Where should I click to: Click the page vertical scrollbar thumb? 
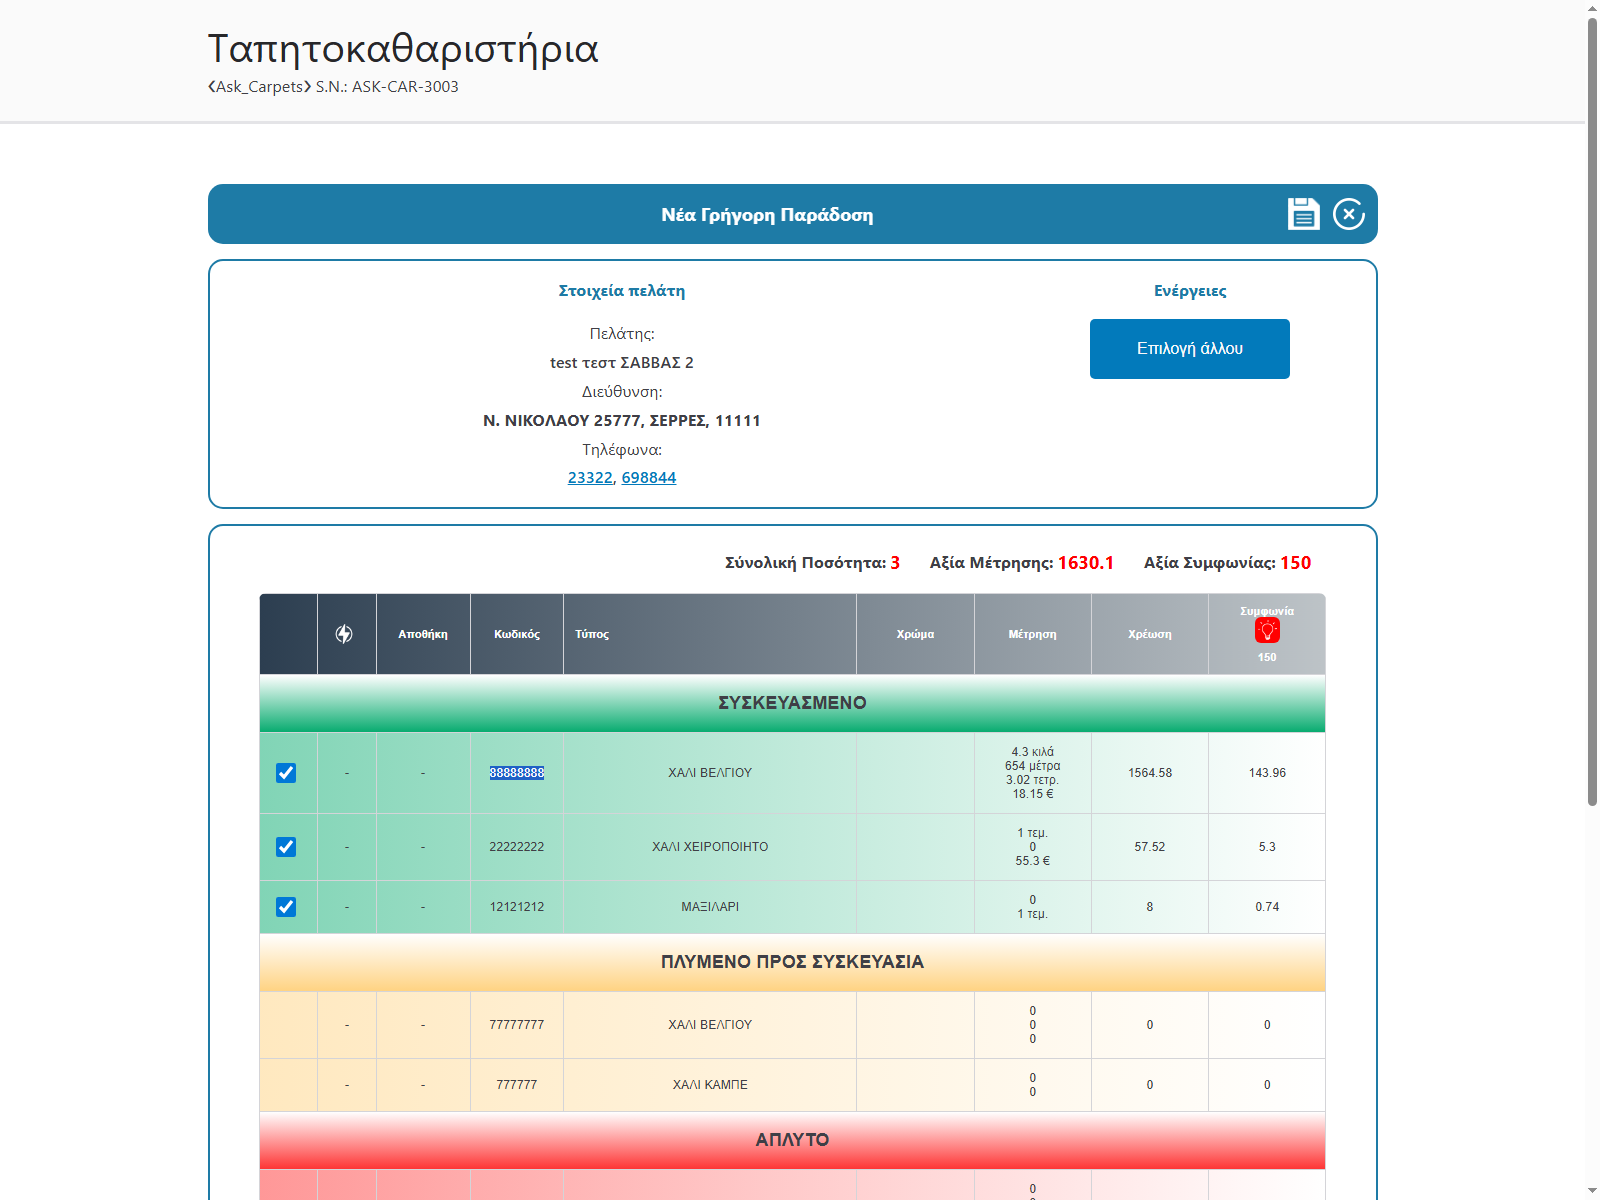(1592, 411)
